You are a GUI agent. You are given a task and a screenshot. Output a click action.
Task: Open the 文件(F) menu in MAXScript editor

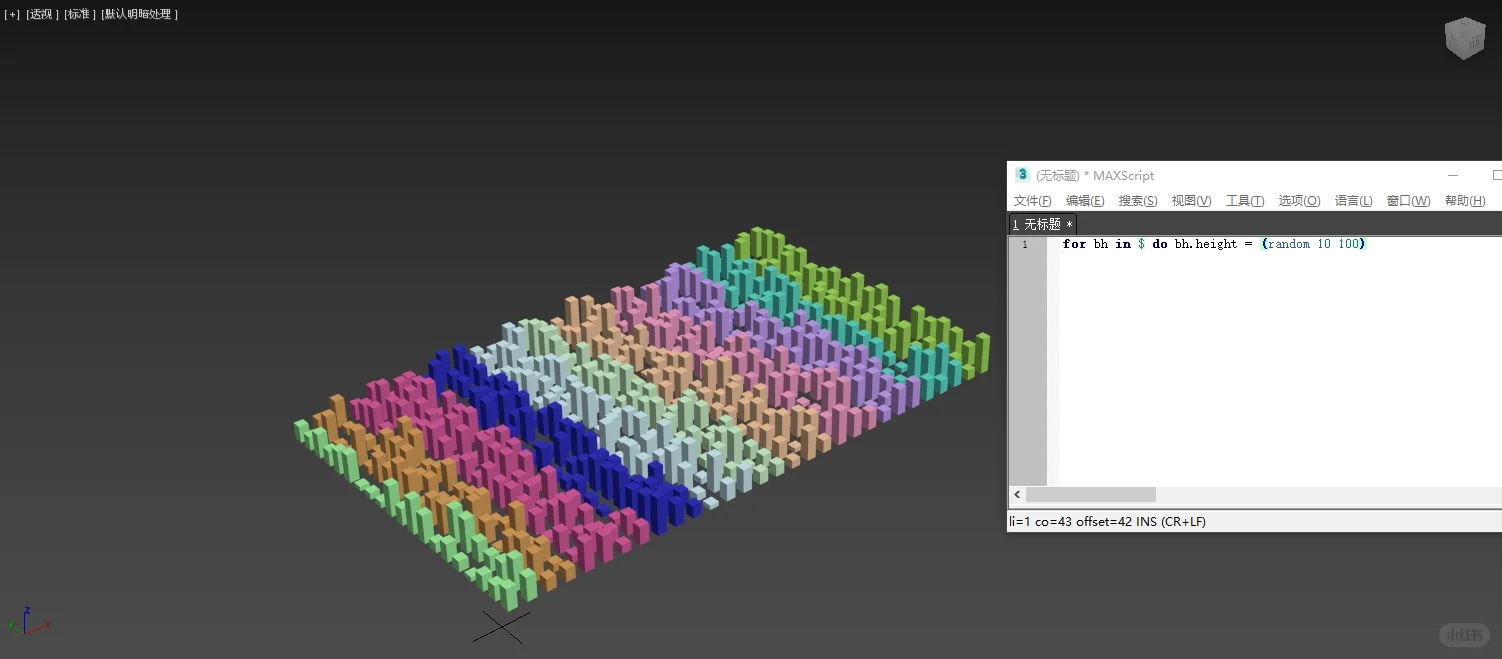coord(1032,200)
